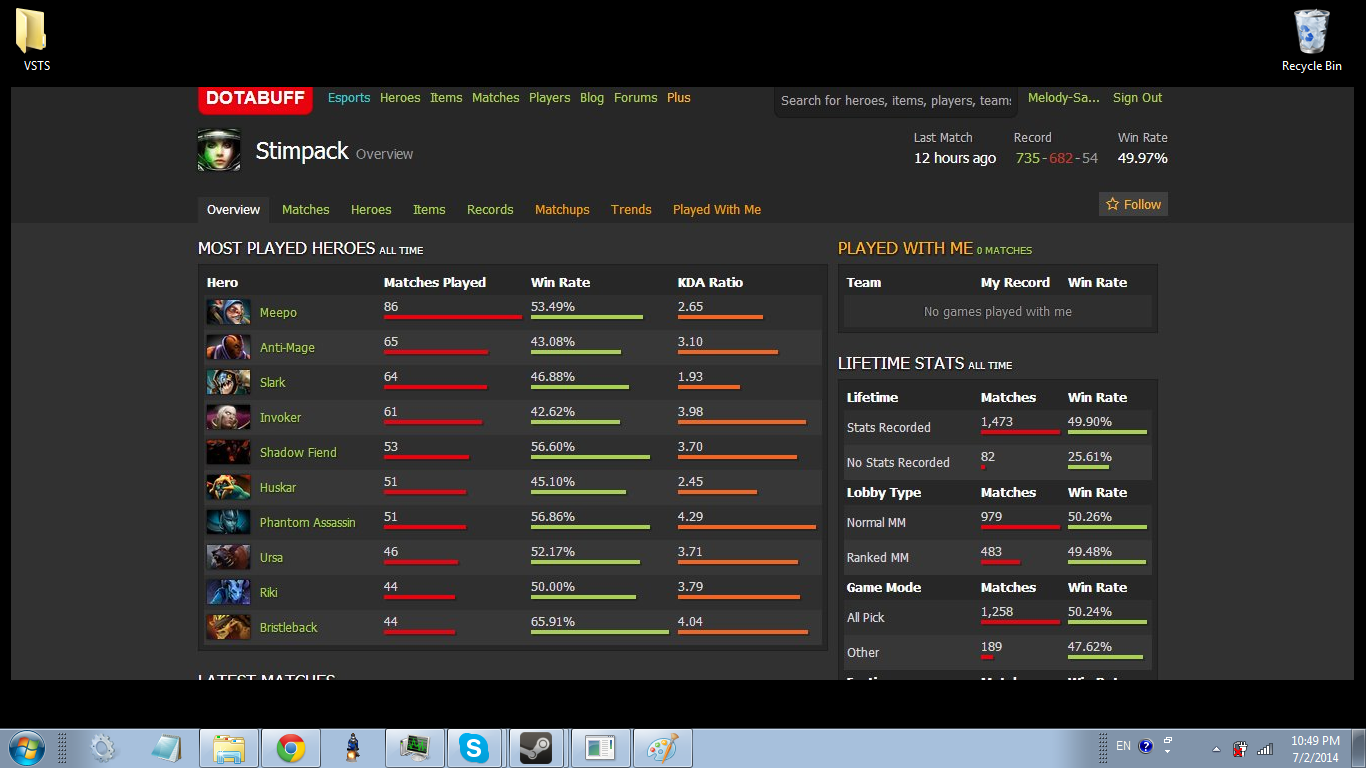The width and height of the screenshot is (1366, 768).
Task: Click the Shadow Fiend hero portrait
Action: click(229, 452)
